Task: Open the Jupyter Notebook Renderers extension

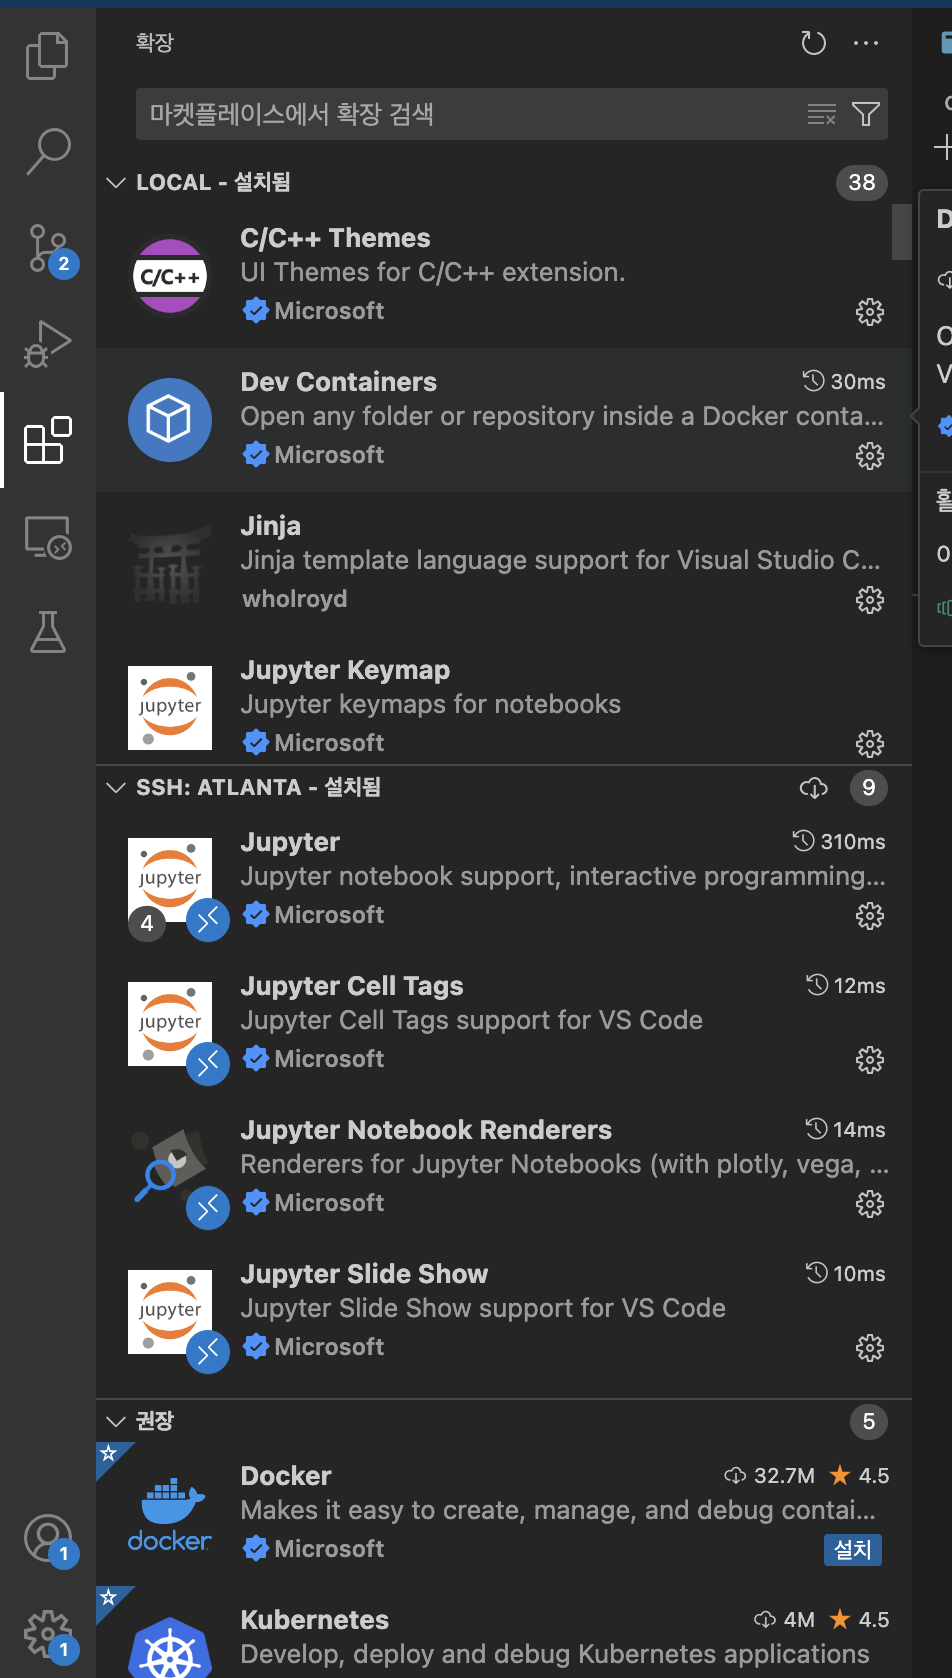Action: click(504, 1168)
